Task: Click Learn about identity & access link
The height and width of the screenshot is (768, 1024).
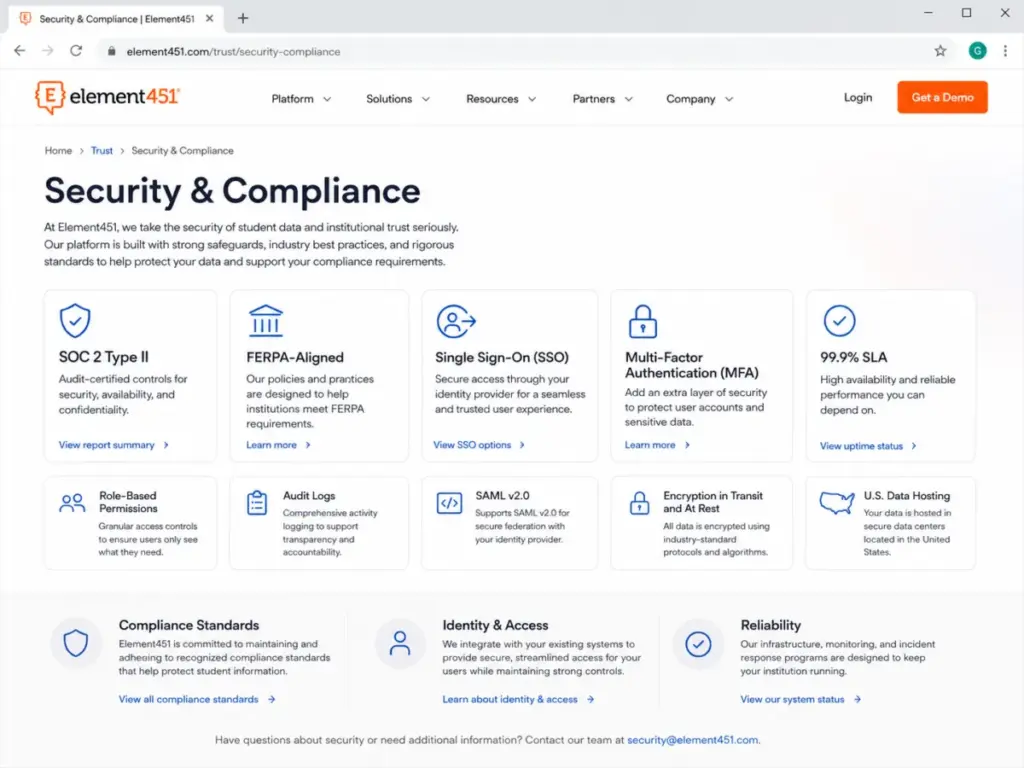Action: [x=518, y=699]
